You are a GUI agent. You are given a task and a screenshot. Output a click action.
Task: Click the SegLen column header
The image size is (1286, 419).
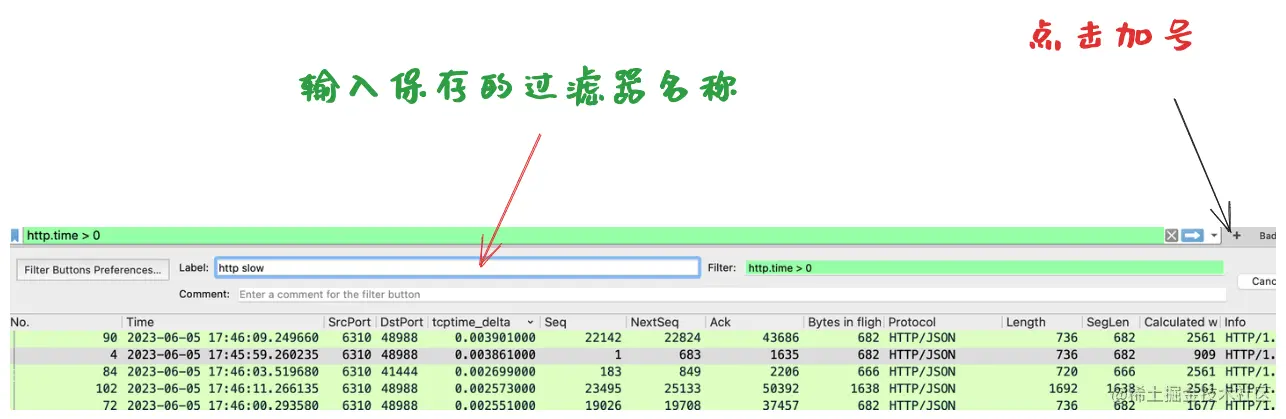point(1113,322)
